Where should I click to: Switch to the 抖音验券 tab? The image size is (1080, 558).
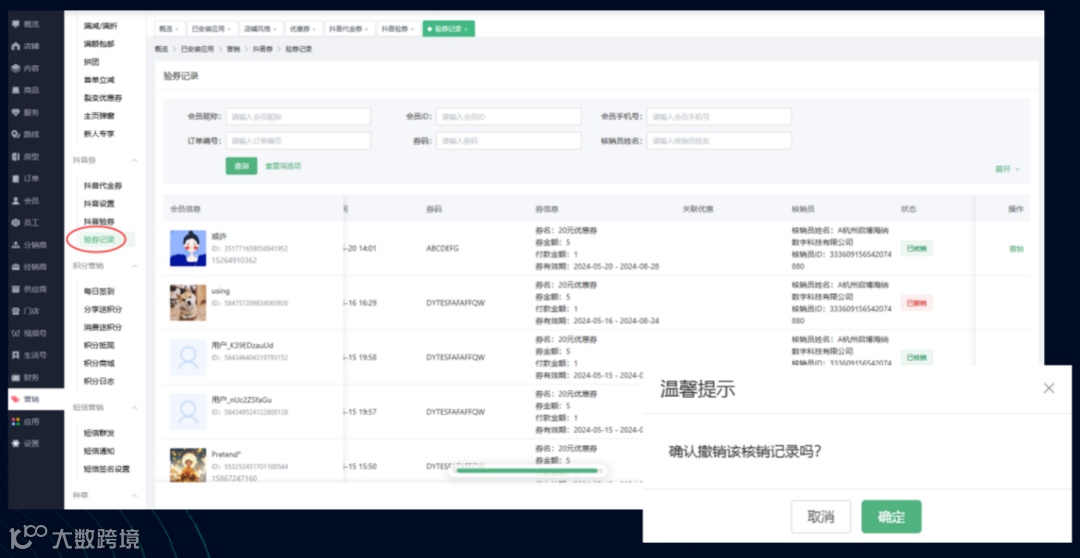coord(398,29)
